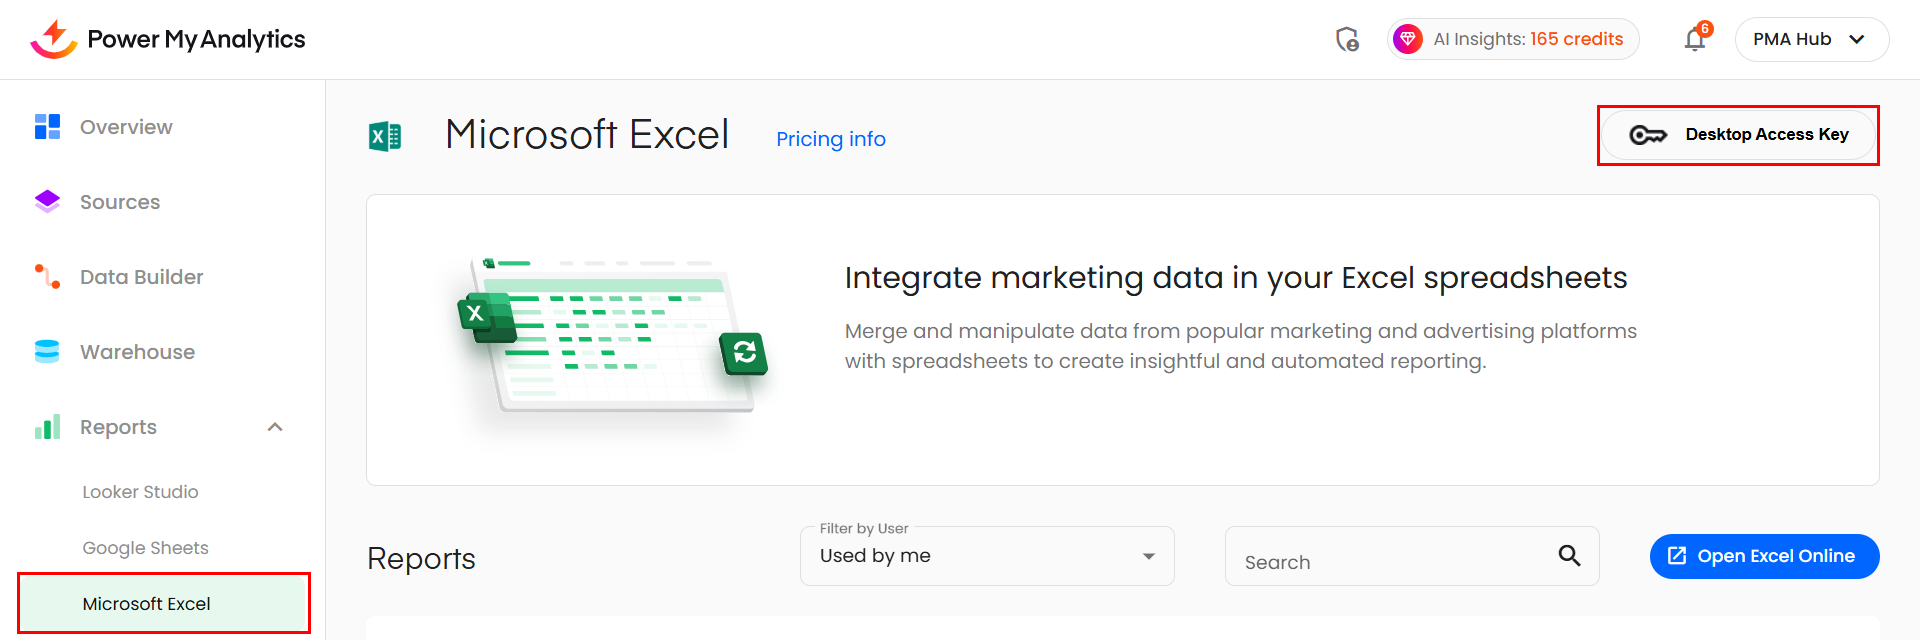
Task: Click the Overview dashboard icon
Action: click(x=47, y=127)
